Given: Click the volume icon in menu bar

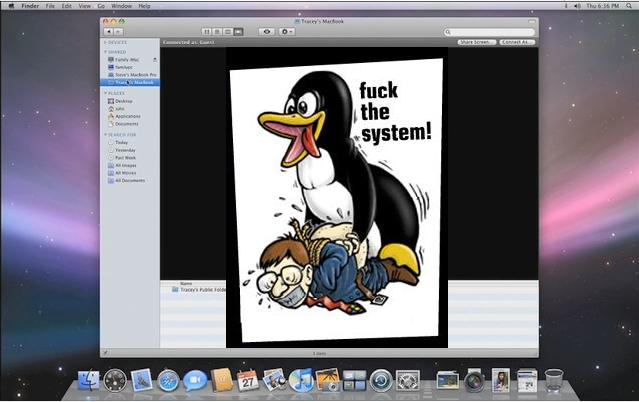Looking at the screenshot, I should click(x=577, y=6).
